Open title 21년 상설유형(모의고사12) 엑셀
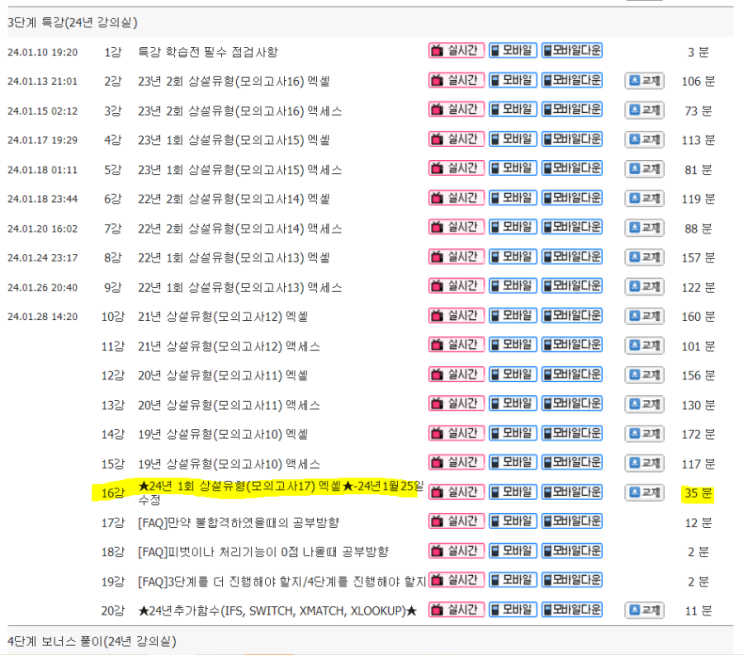This screenshot has height=655, width=743. pyautogui.click(x=223, y=316)
